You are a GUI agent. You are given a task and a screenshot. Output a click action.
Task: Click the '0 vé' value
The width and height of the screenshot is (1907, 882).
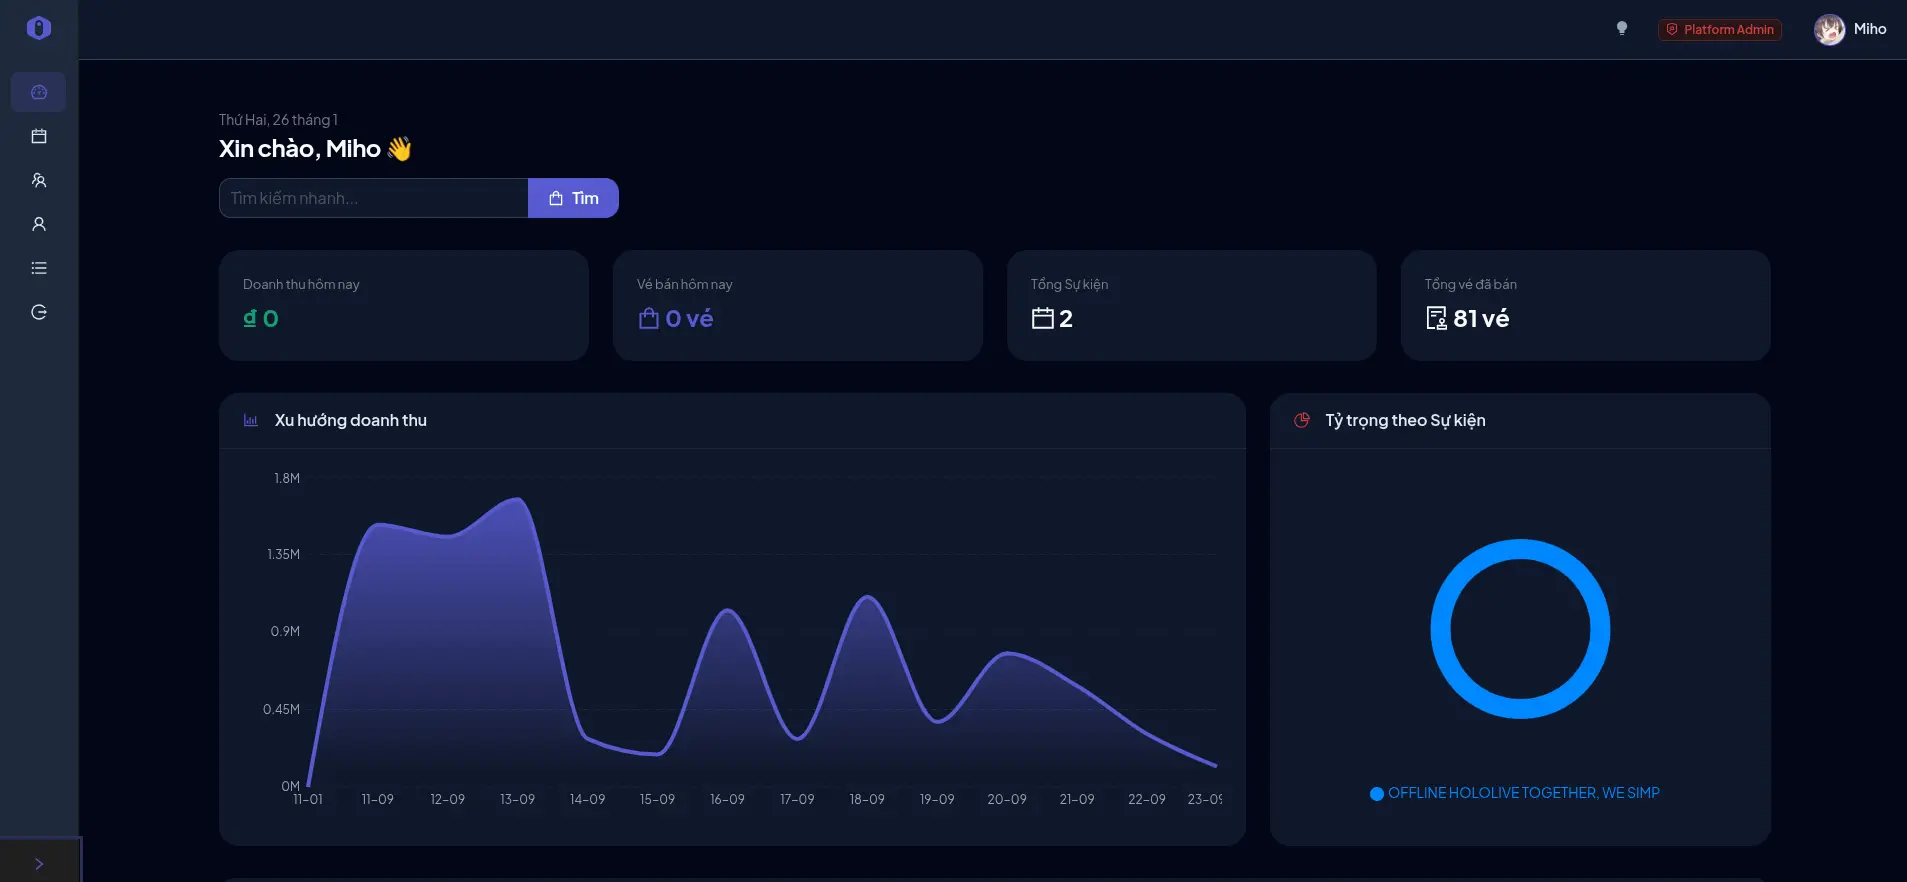(689, 318)
